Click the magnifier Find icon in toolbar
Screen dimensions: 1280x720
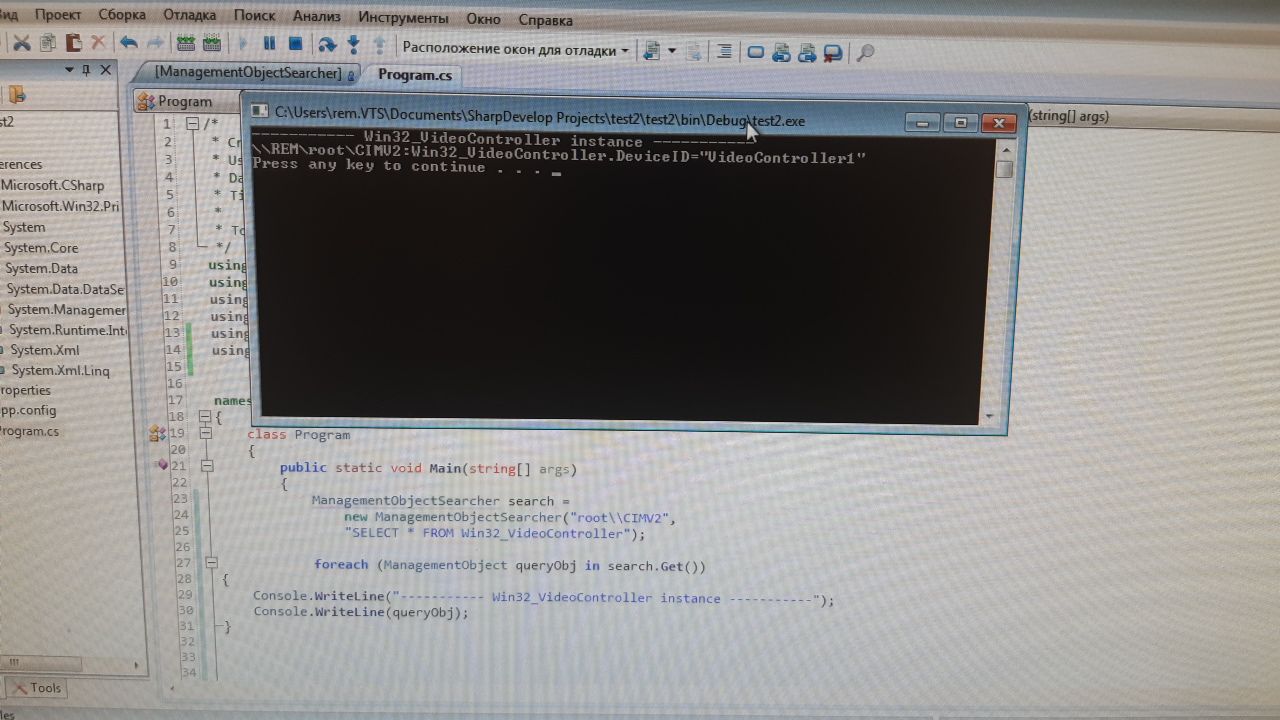(866, 53)
